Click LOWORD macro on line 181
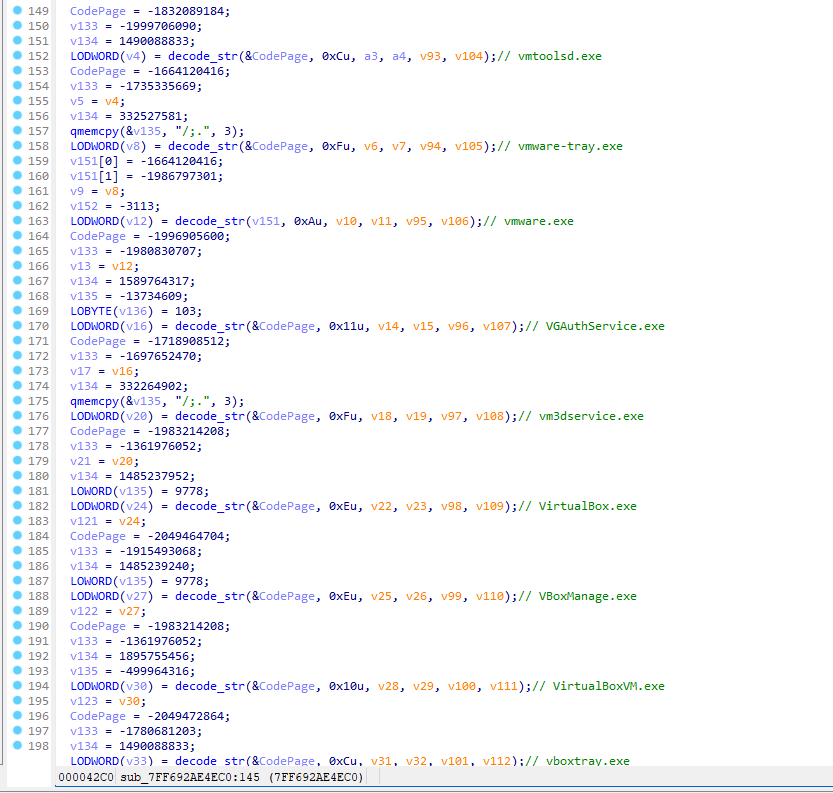This screenshot has height=793, width=833. click(x=91, y=491)
